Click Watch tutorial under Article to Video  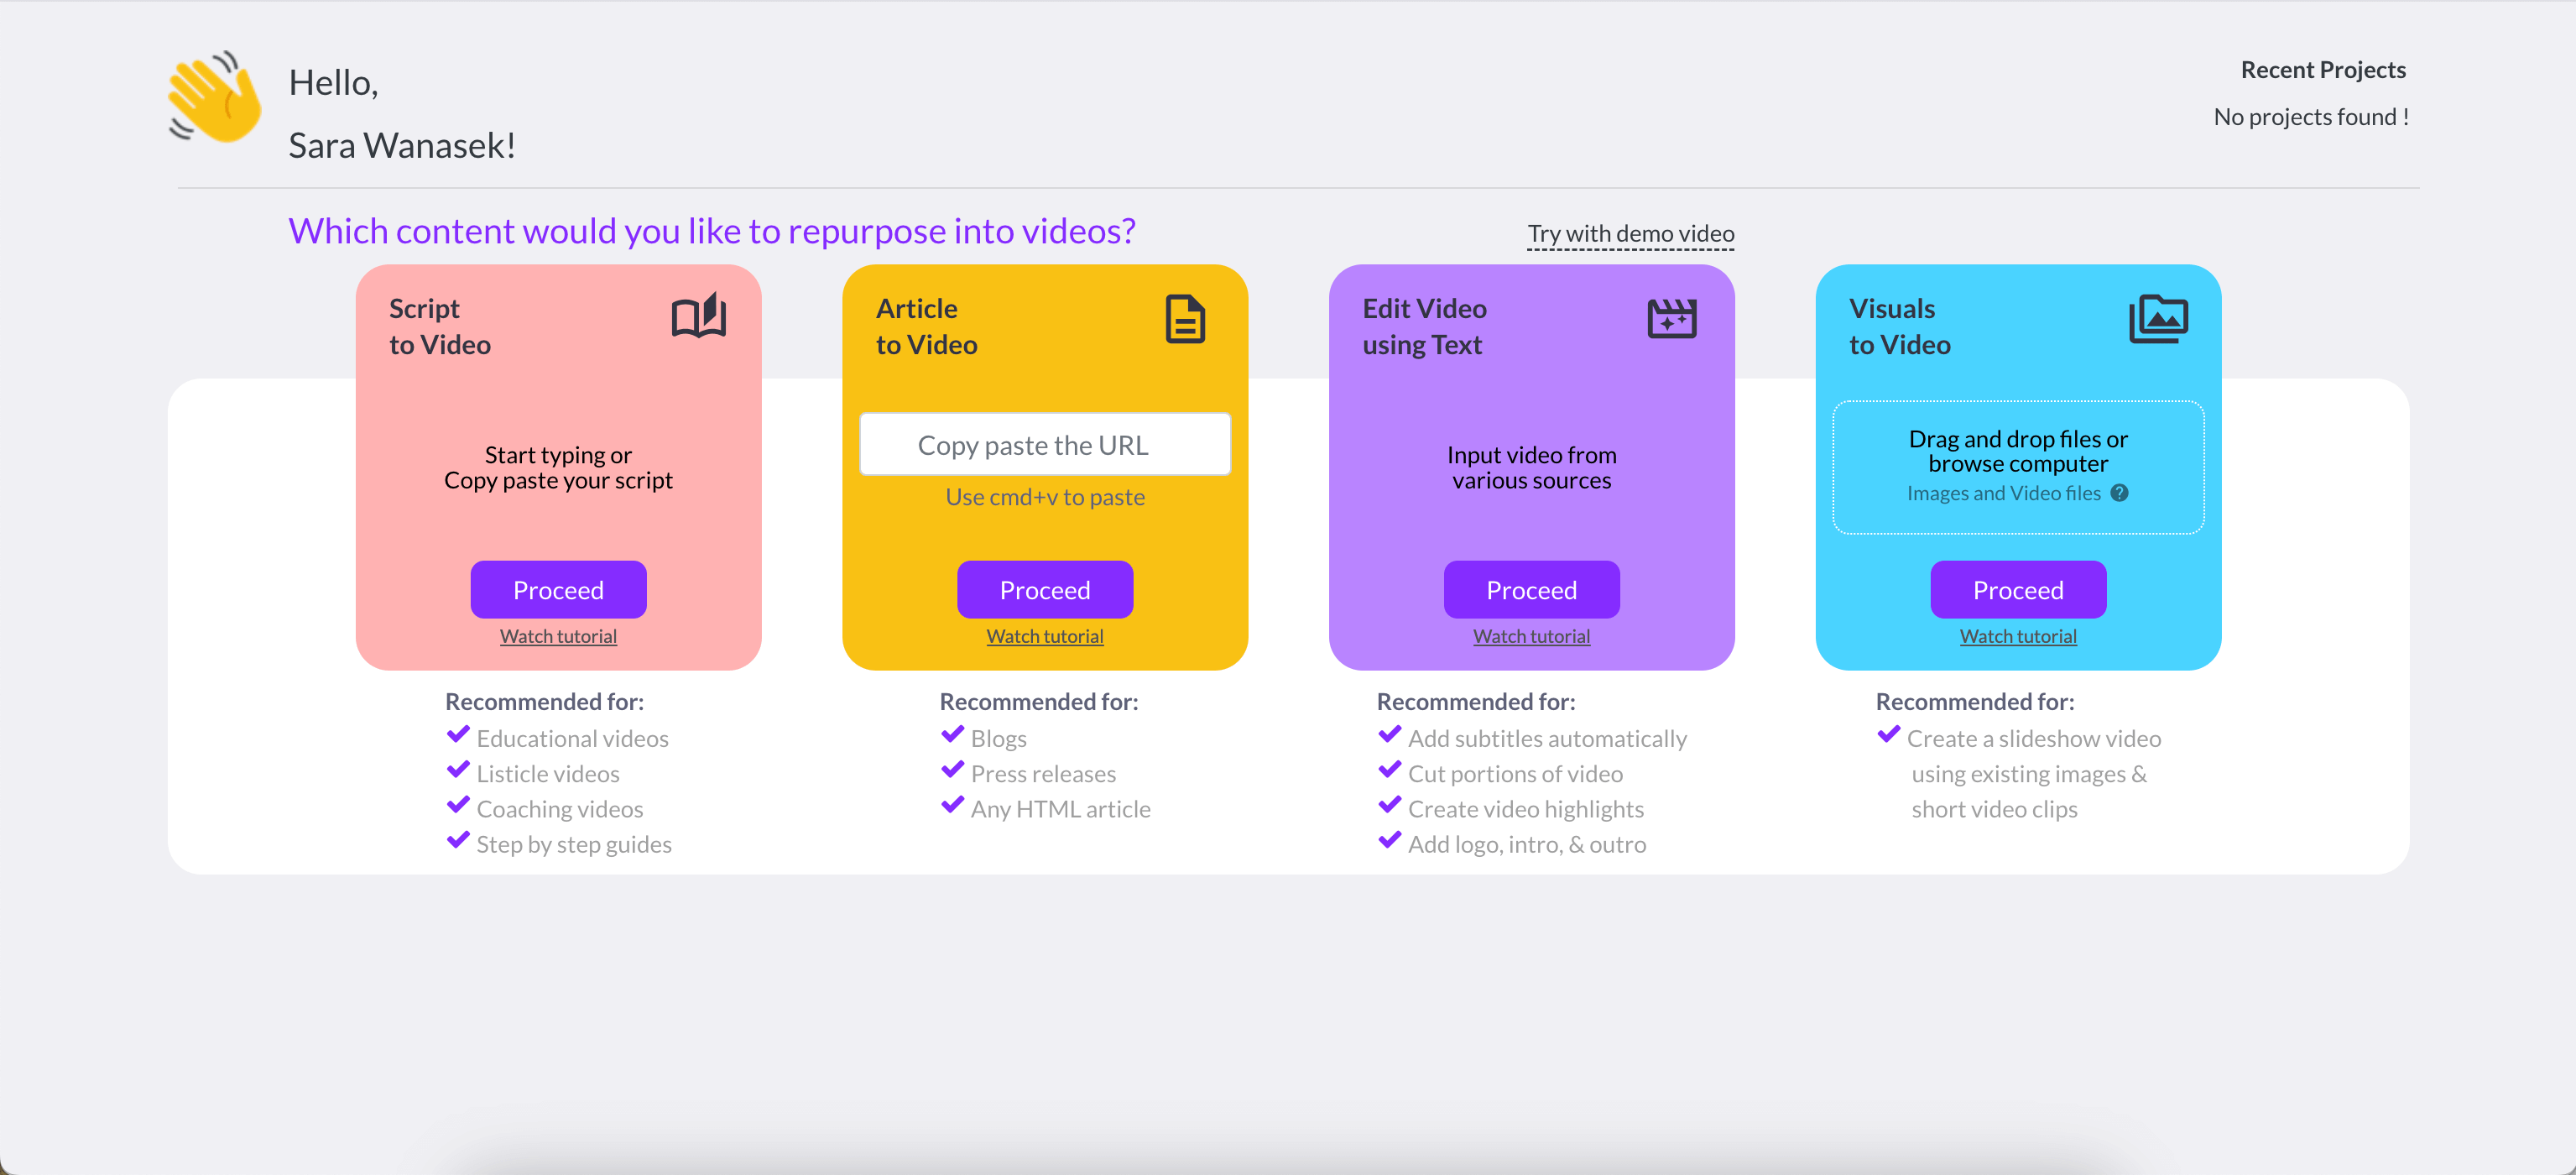point(1045,634)
